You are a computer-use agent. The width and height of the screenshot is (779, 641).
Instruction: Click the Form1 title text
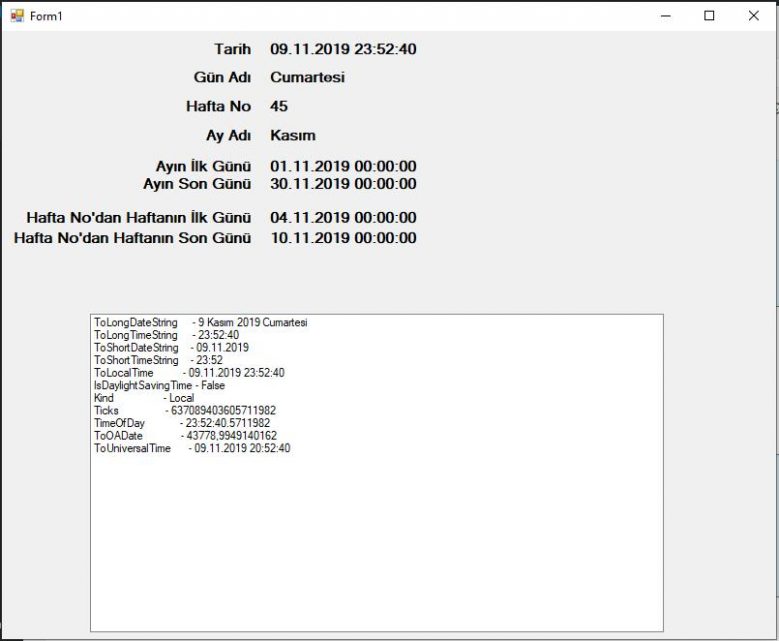[46, 16]
